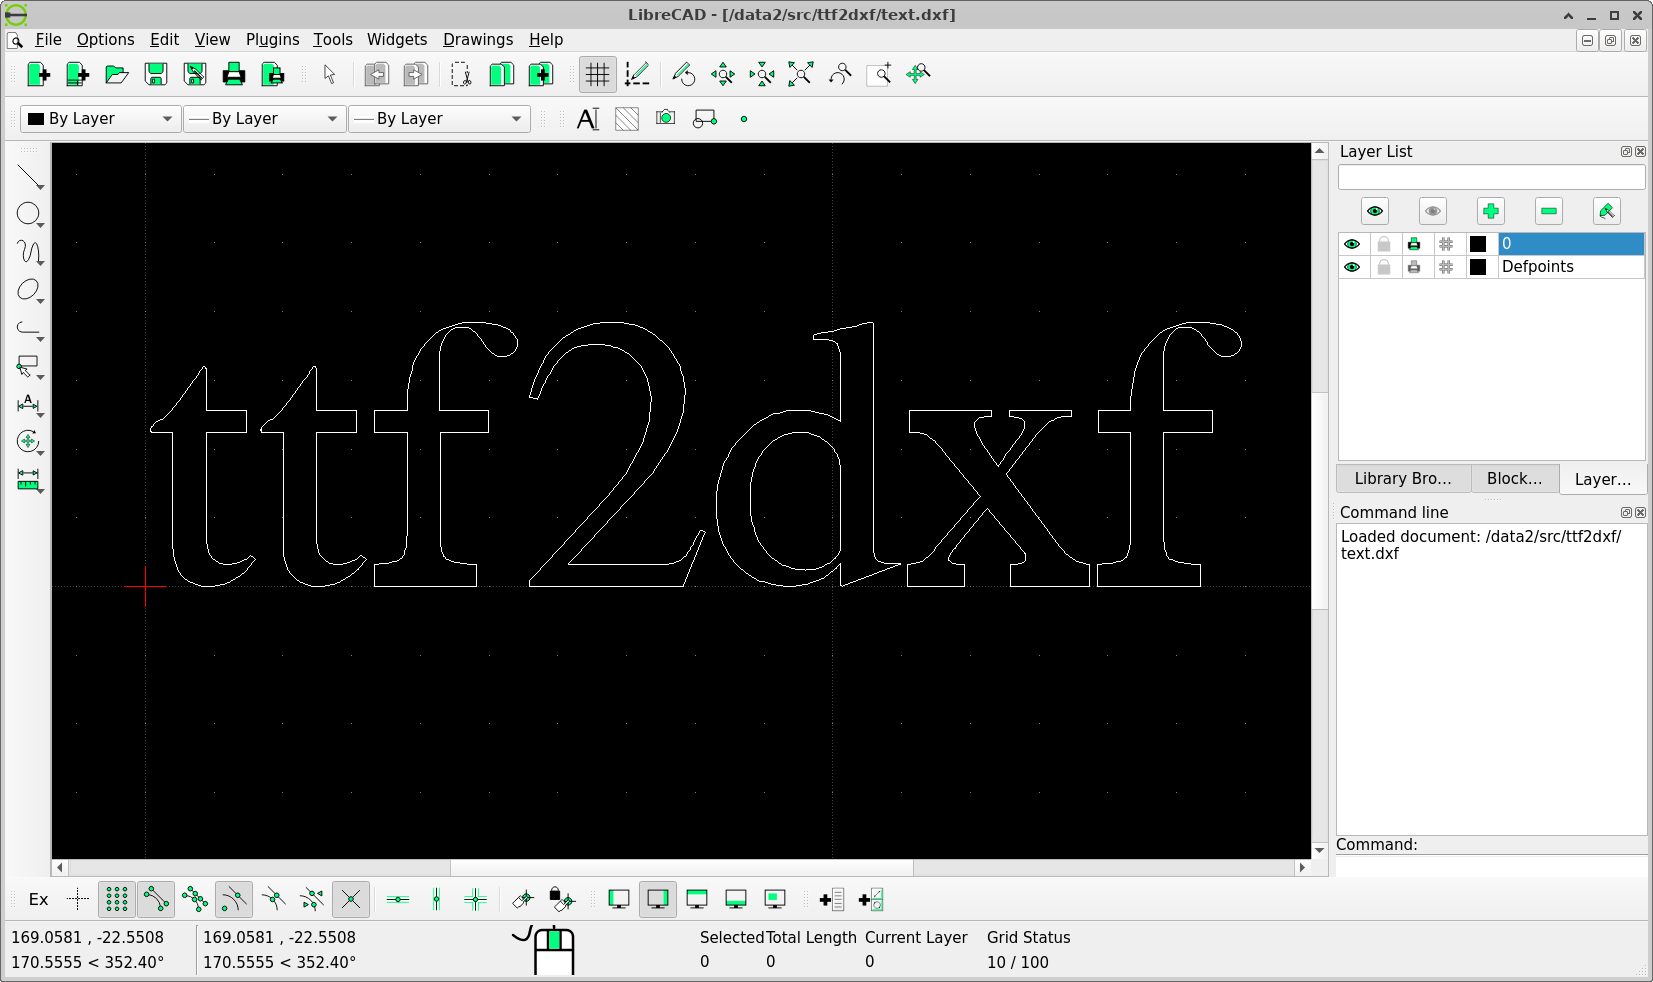
Task: Save the drawing with the Save icon
Action: coord(155,74)
